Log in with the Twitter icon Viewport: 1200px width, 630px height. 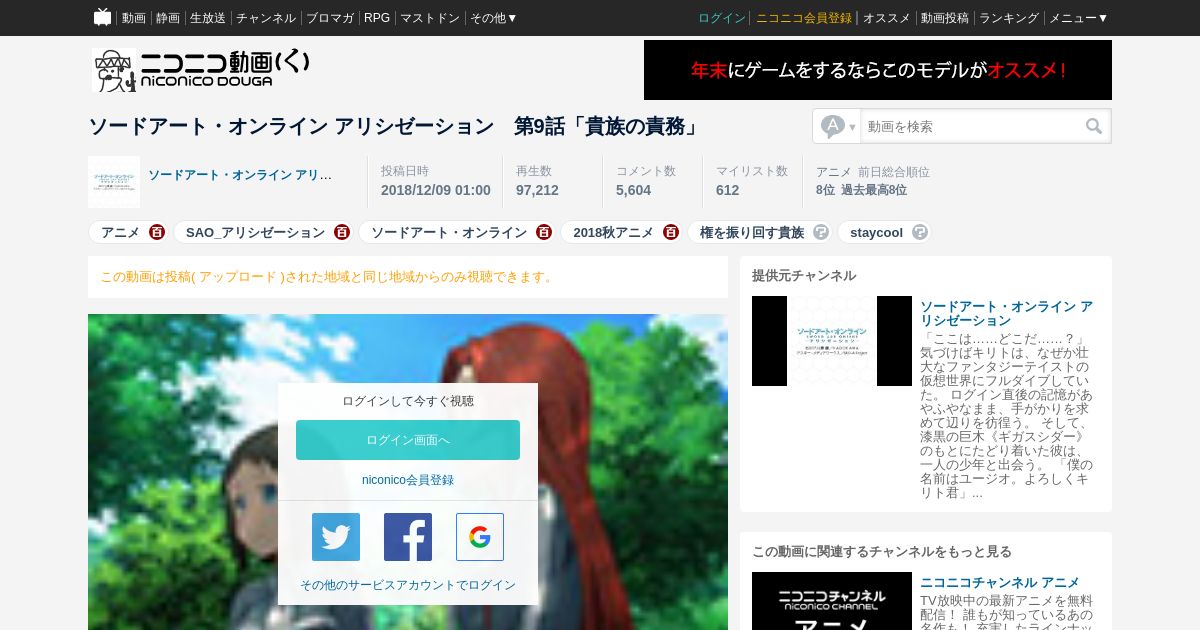pyautogui.click(x=336, y=537)
